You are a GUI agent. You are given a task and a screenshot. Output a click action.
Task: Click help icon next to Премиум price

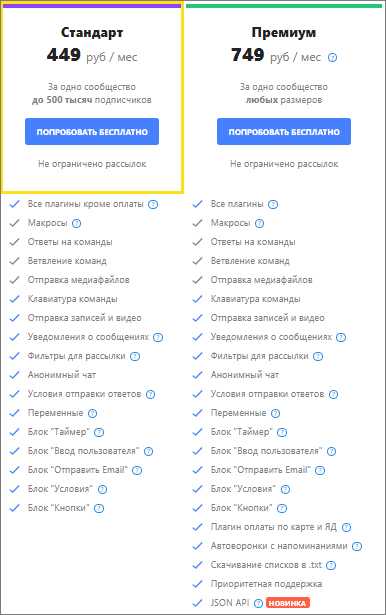click(x=332, y=58)
